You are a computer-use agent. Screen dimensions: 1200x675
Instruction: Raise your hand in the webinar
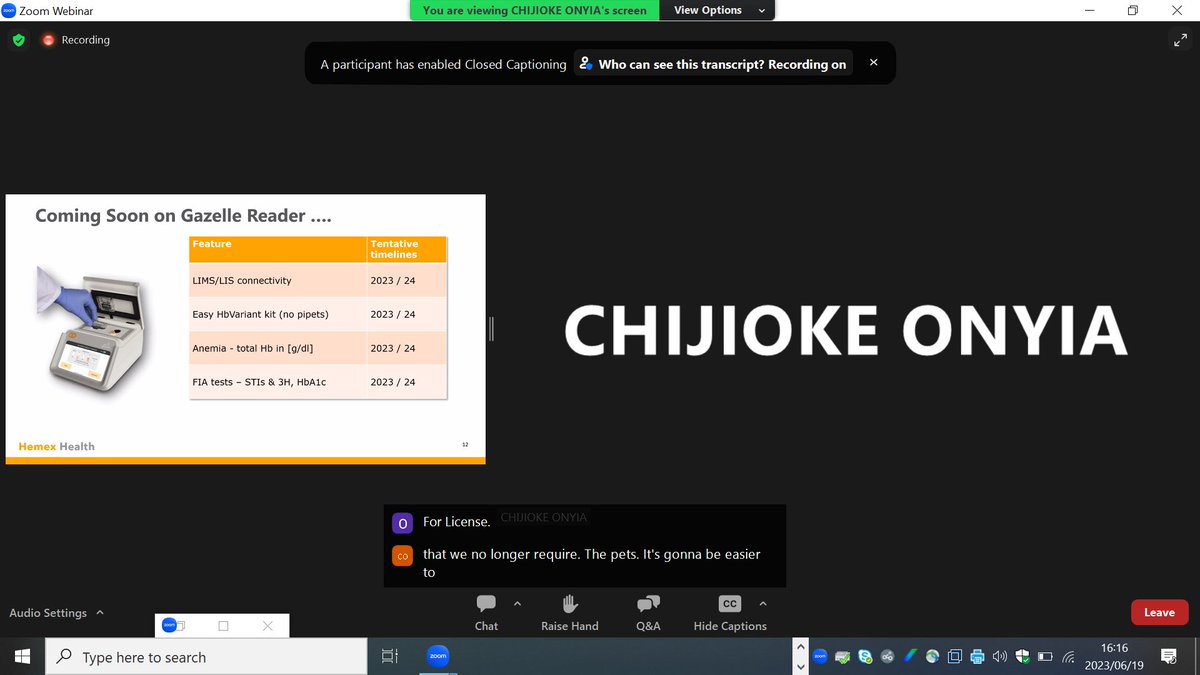click(x=569, y=612)
